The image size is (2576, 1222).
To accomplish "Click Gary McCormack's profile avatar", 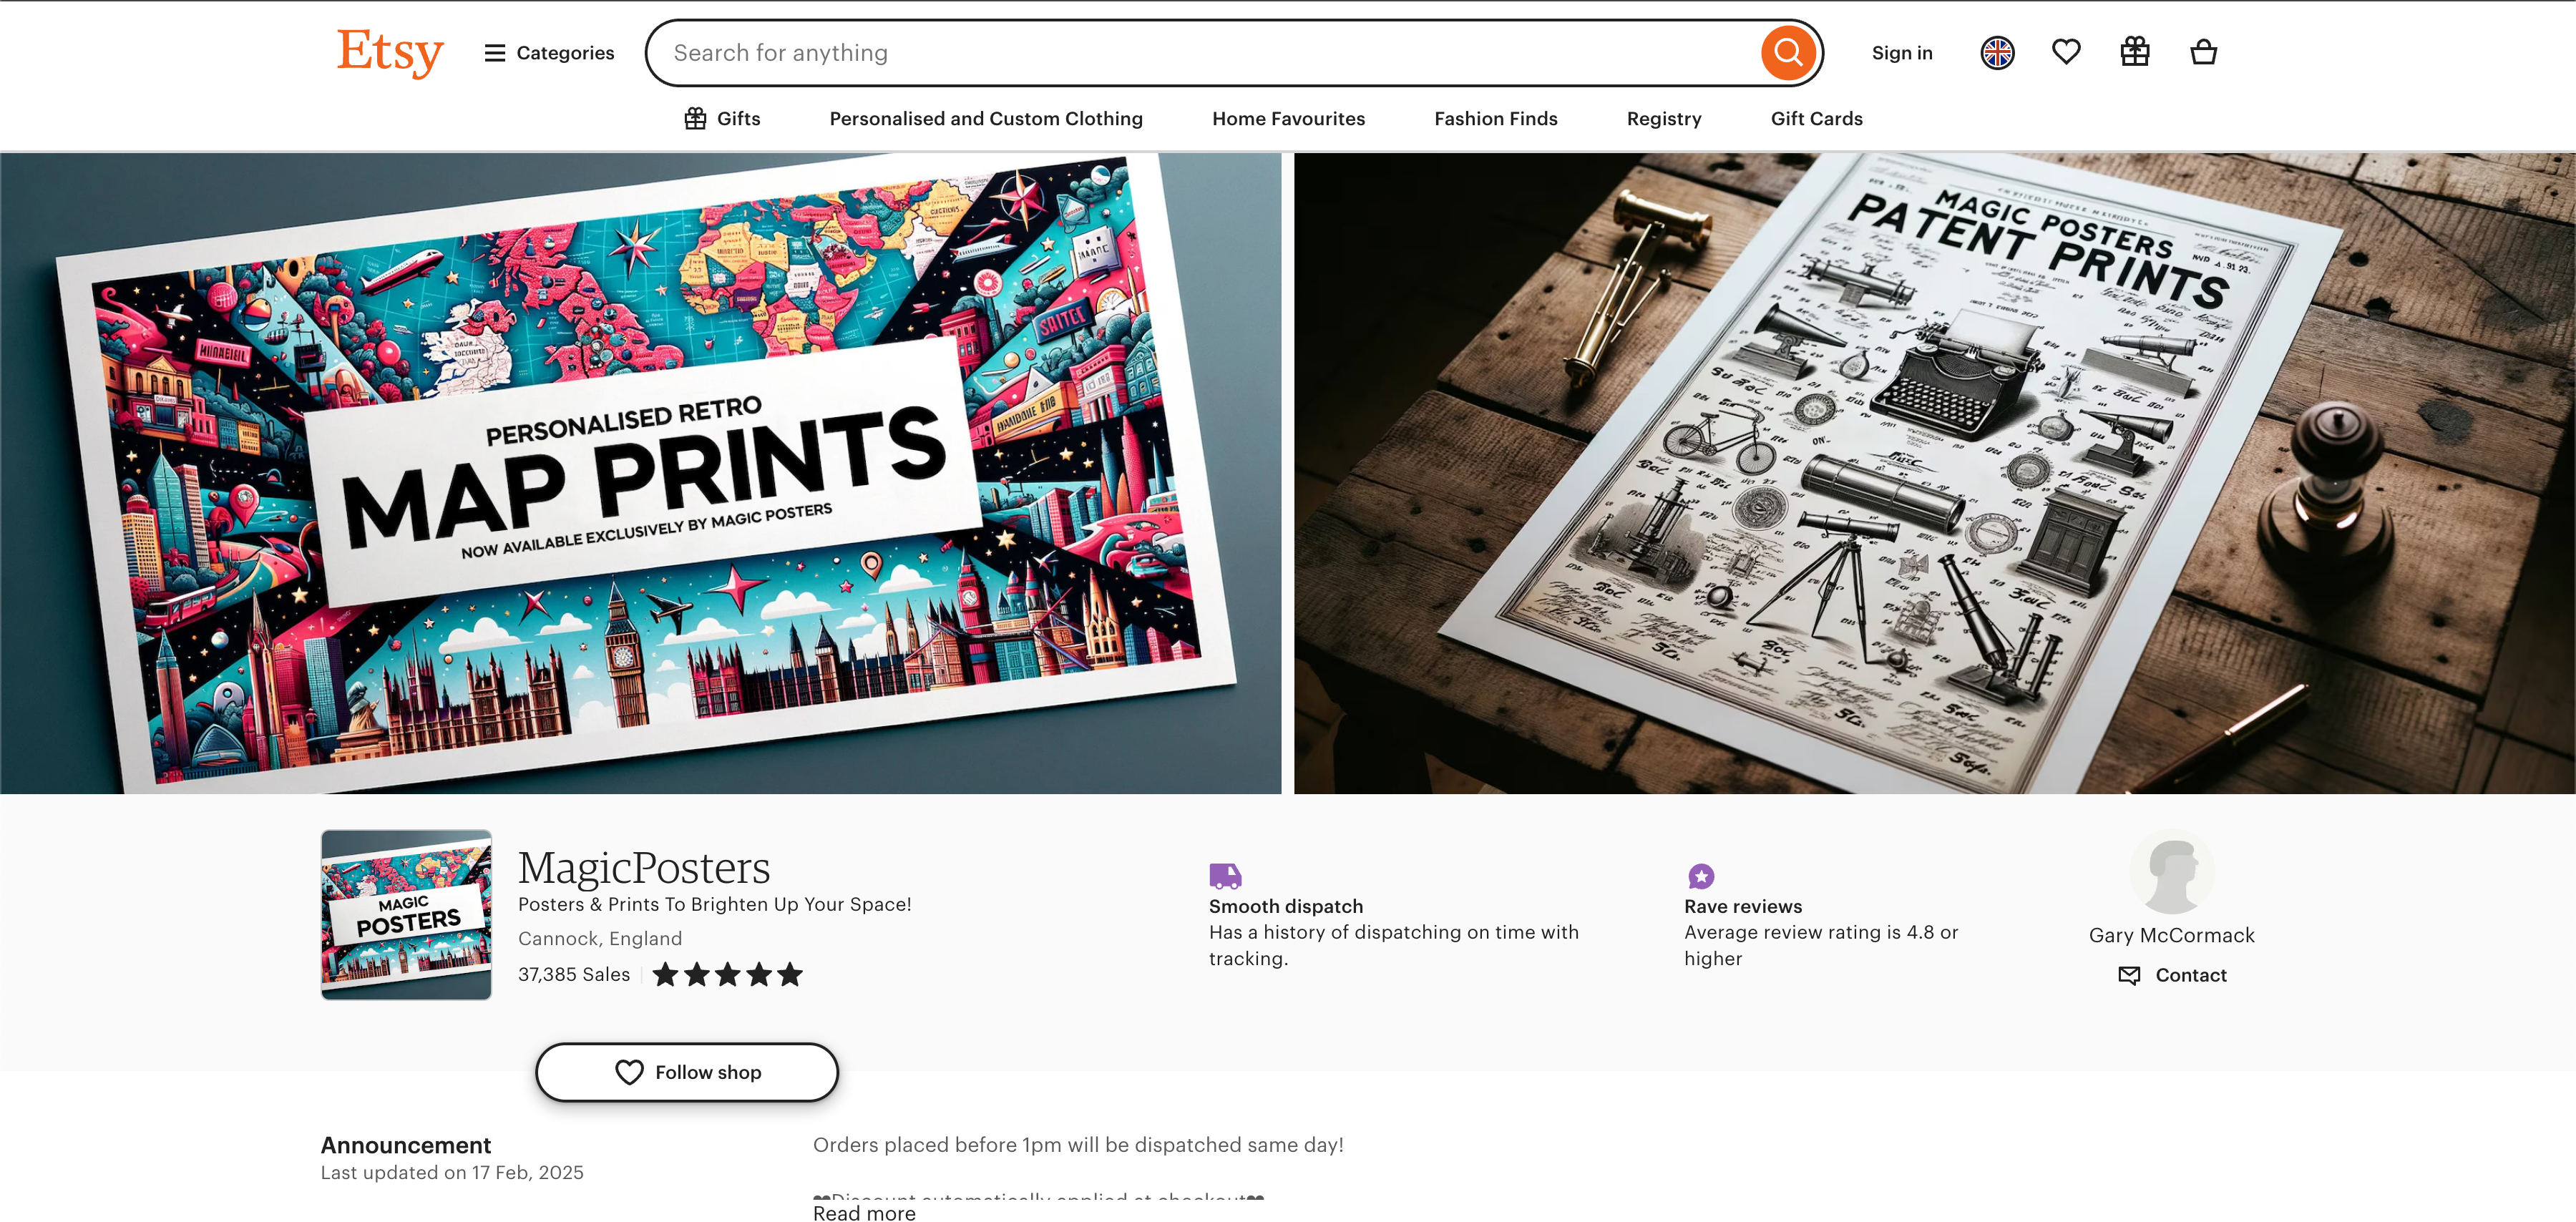I will [x=2171, y=872].
